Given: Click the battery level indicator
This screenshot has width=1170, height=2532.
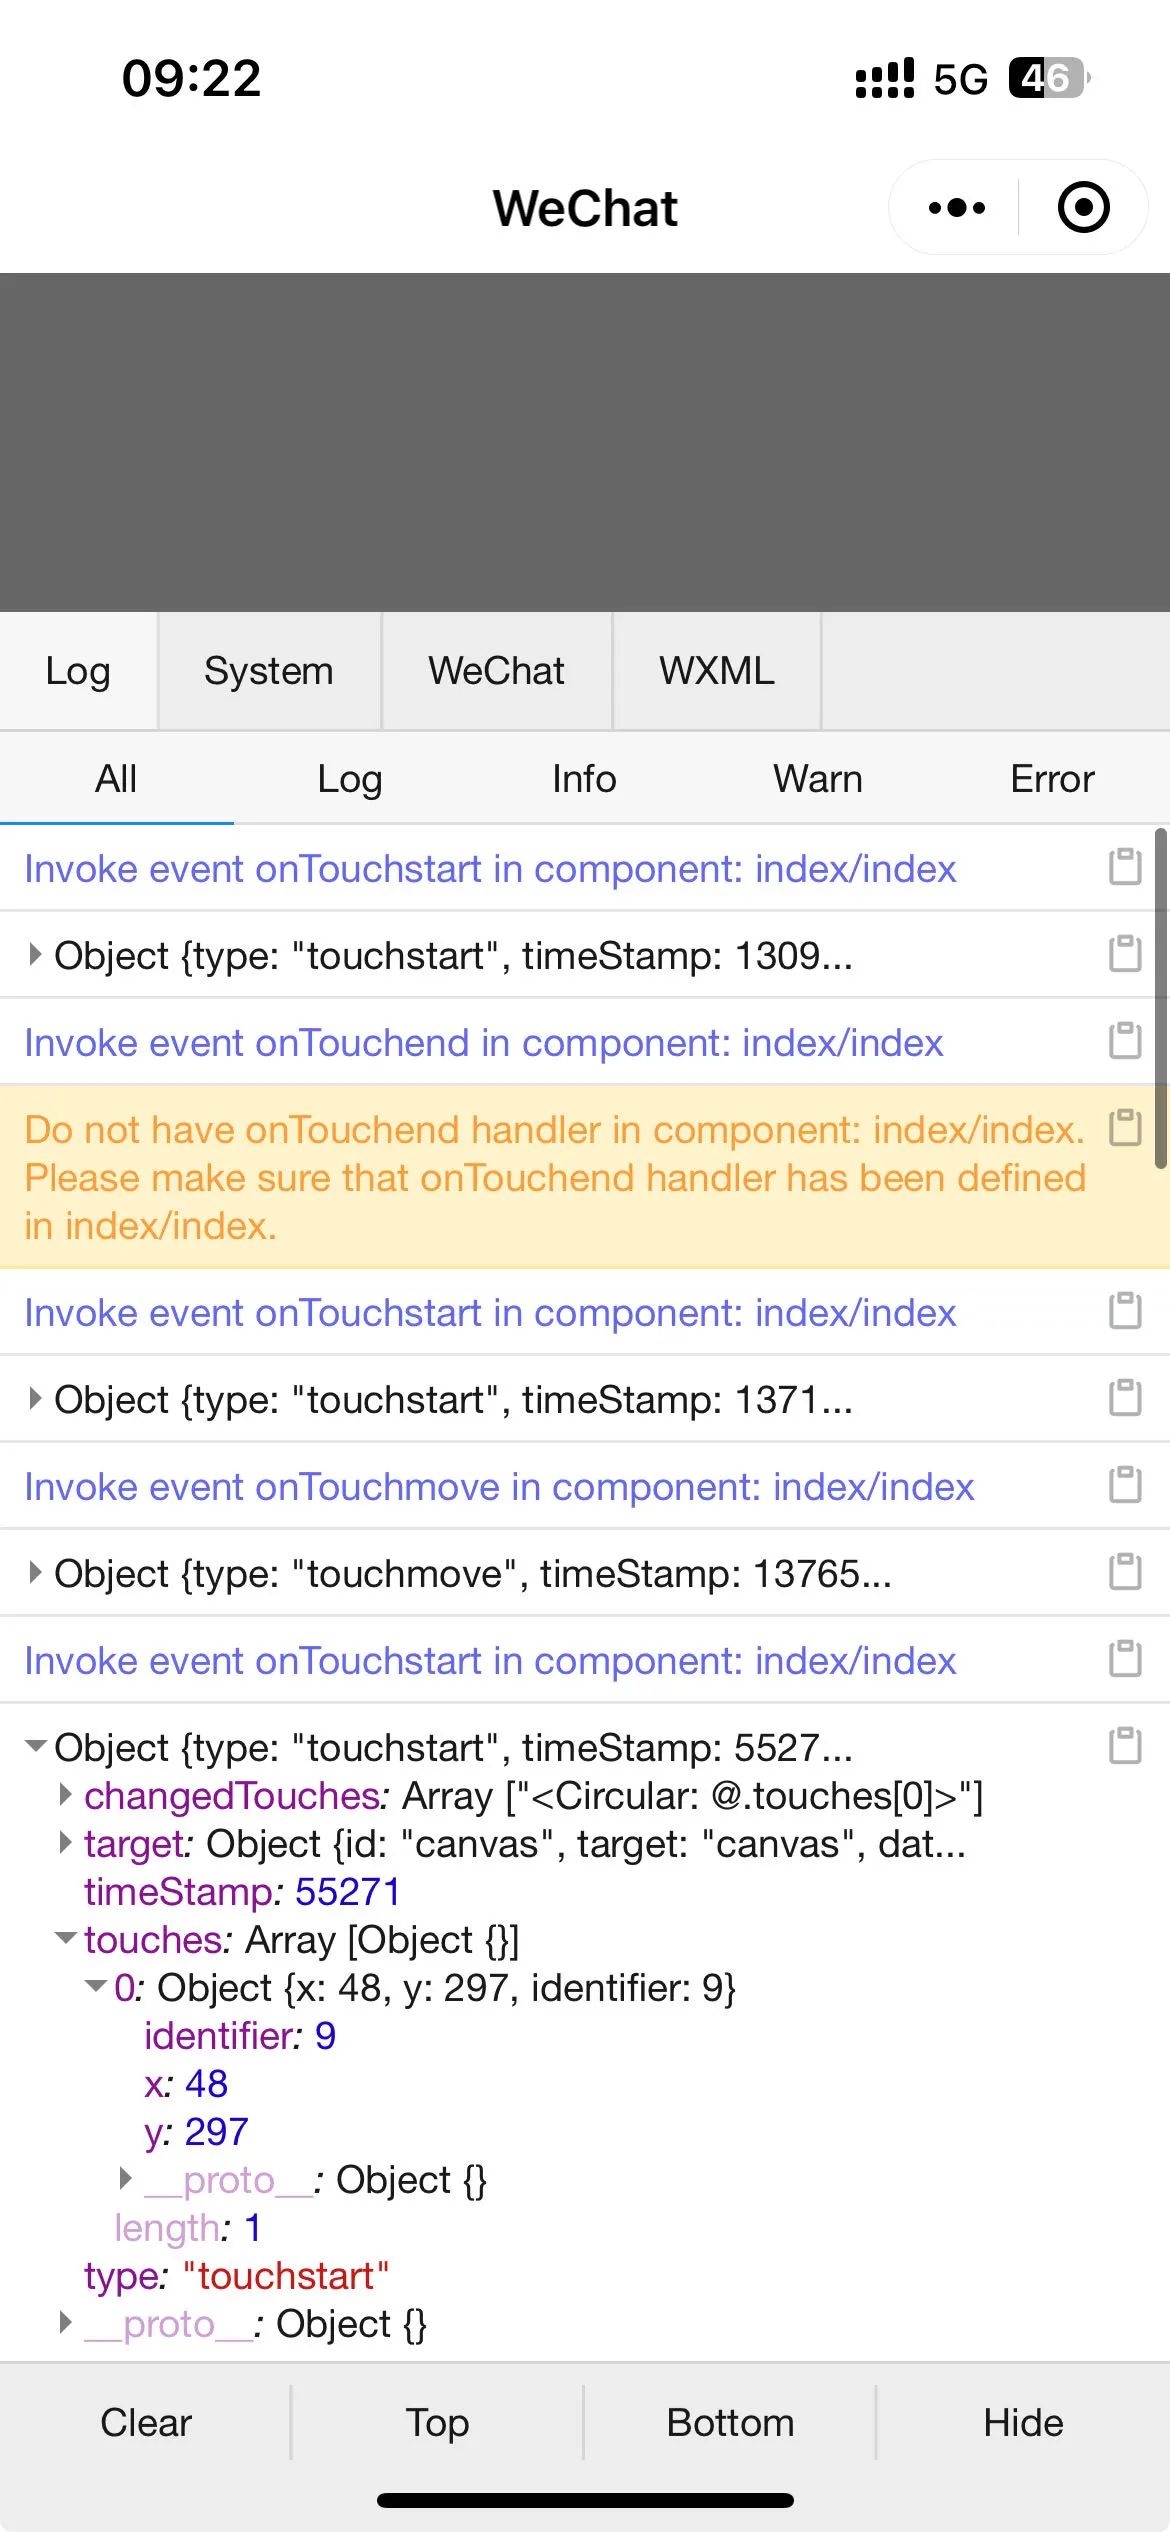Looking at the screenshot, I should click(x=1049, y=78).
